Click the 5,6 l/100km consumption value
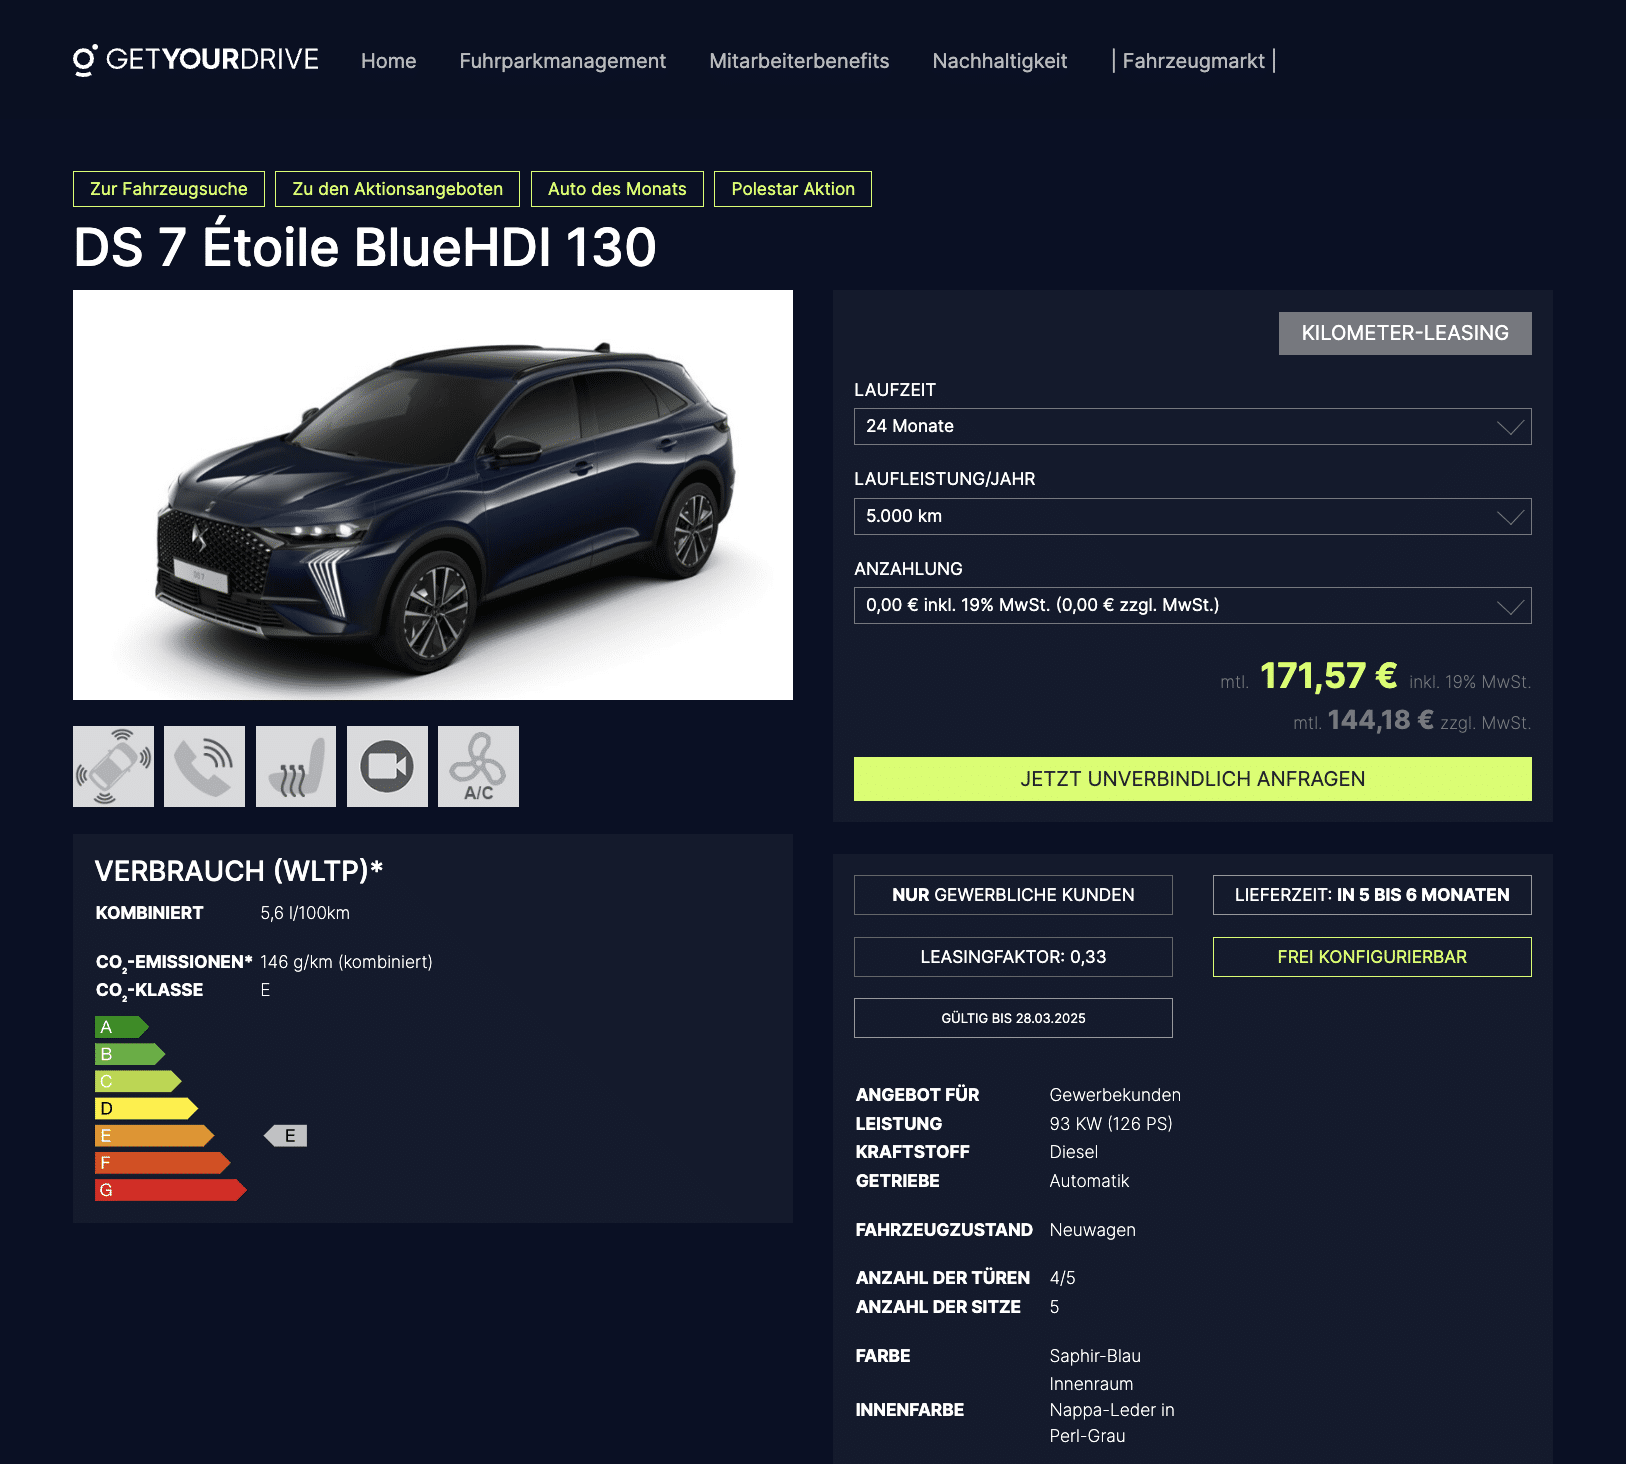The image size is (1626, 1464). pyautogui.click(x=305, y=913)
